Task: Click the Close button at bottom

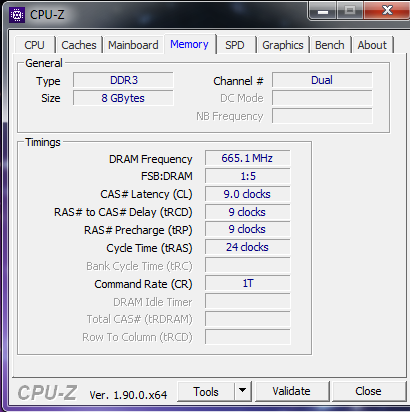Action: tap(368, 391)
